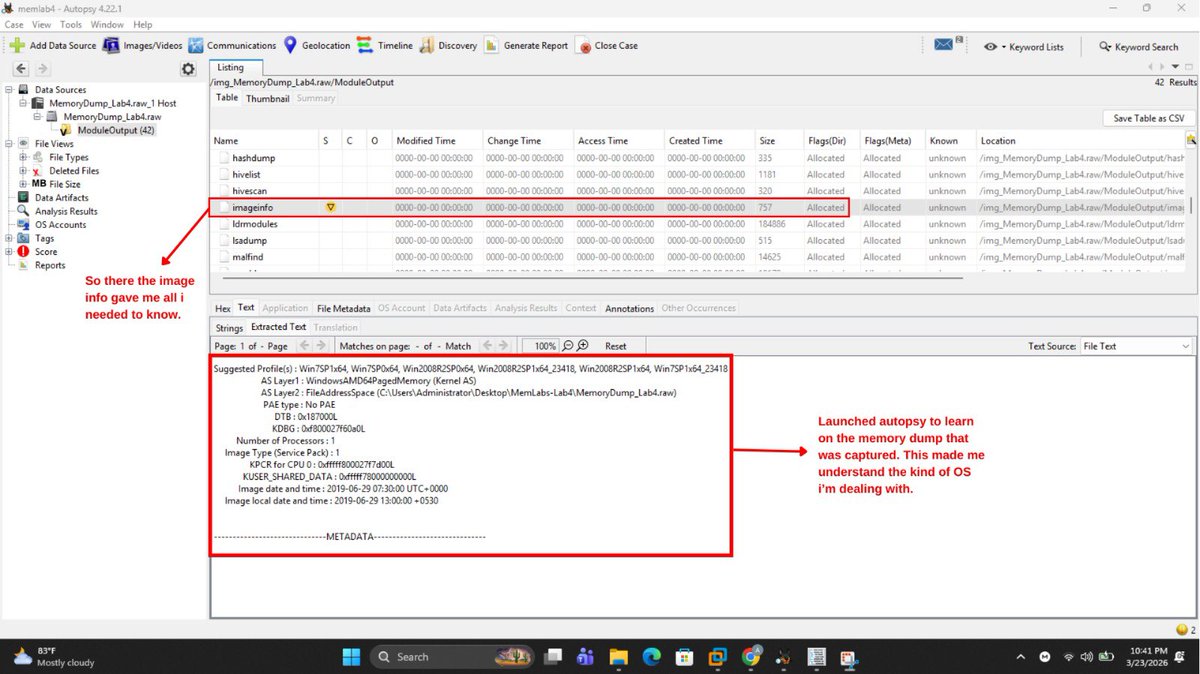Open Microsoft Store from the taskbar
The image size is (1200, 674).
(x=684, y=657)
